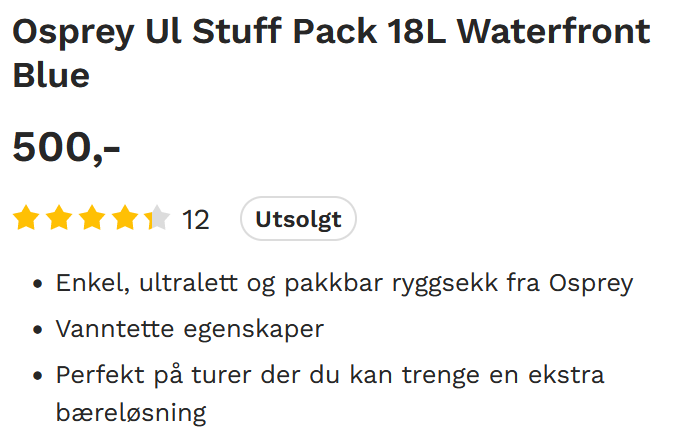This screenshot has width=677, height=440.
Task: Click the second yellow rating star
Action: [59, 218]
